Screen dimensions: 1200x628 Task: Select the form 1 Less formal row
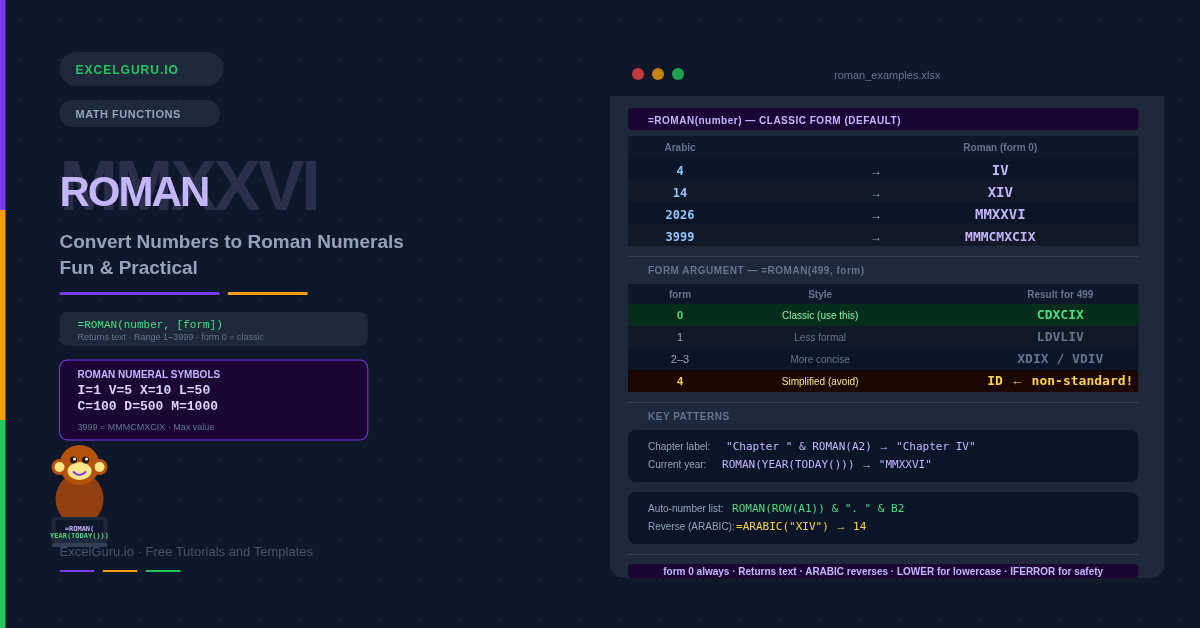[x=882, y=337]
